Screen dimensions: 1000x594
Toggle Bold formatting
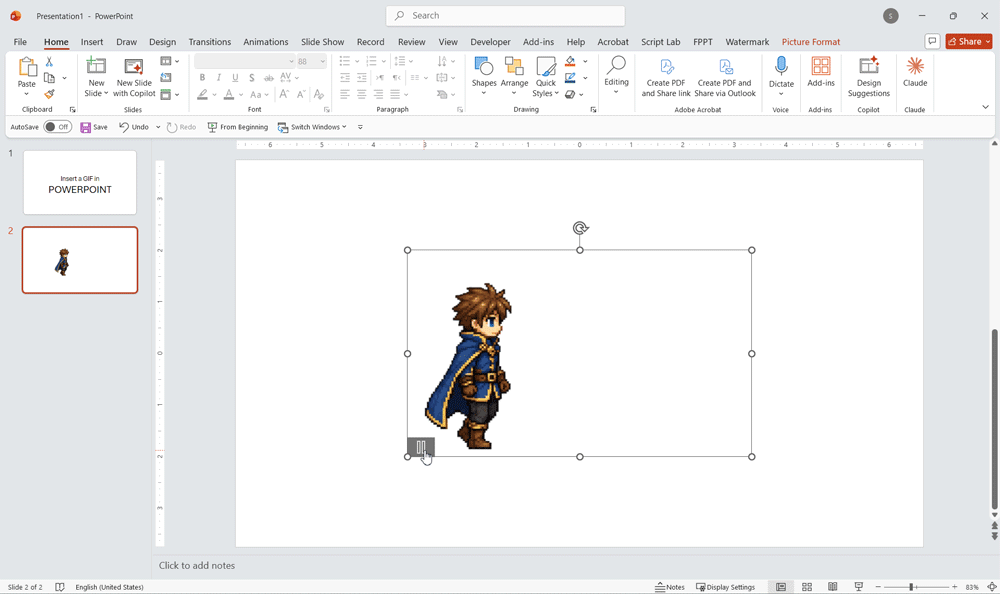pyautogui.click(x=202, y=78)
